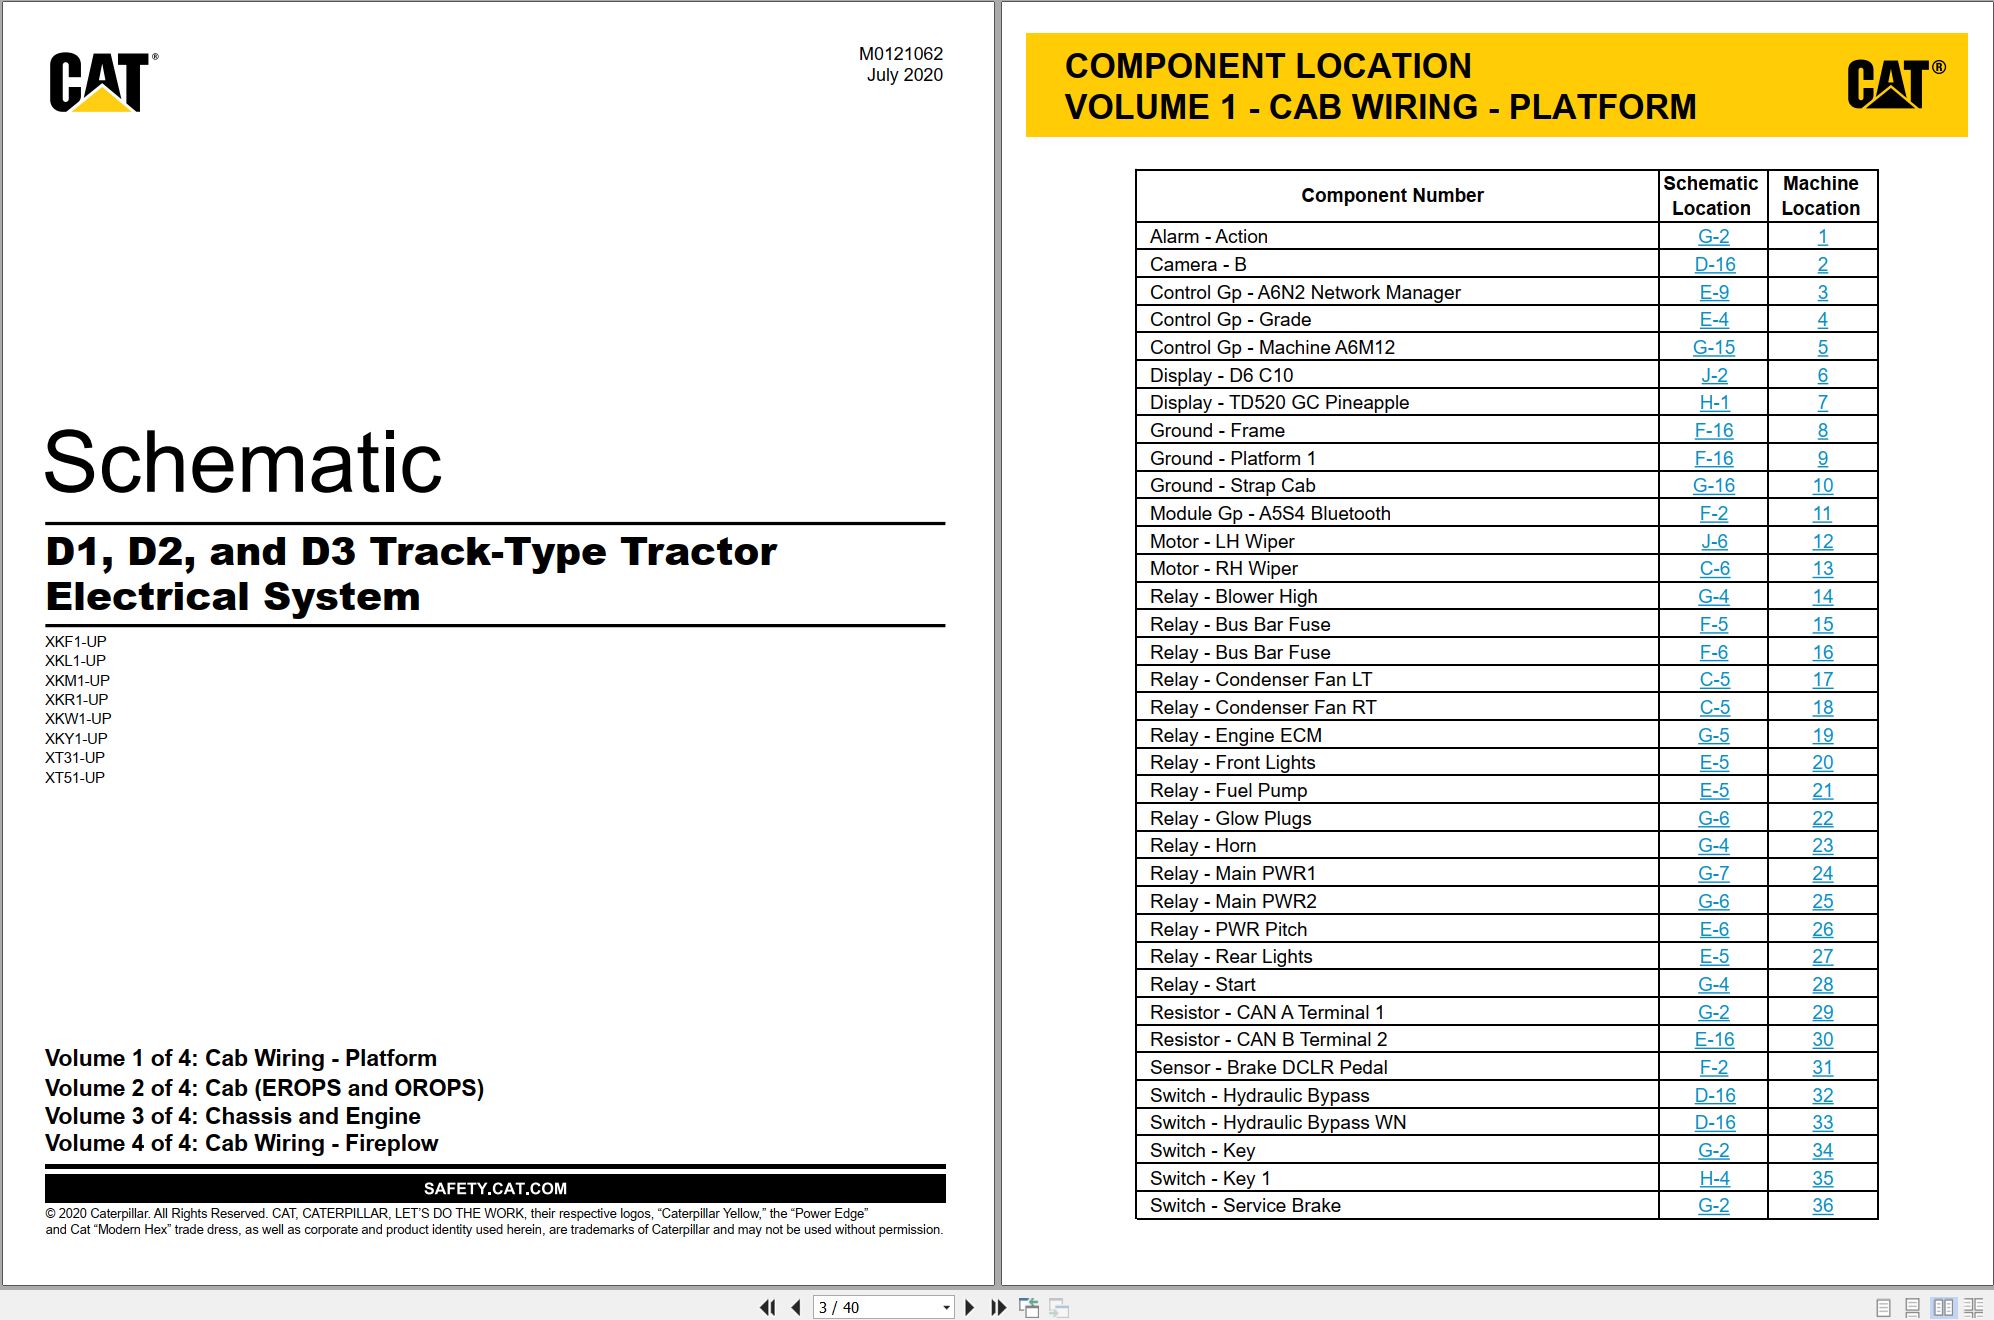Open G-5 link for Relay - Engine ECM

1713,735
